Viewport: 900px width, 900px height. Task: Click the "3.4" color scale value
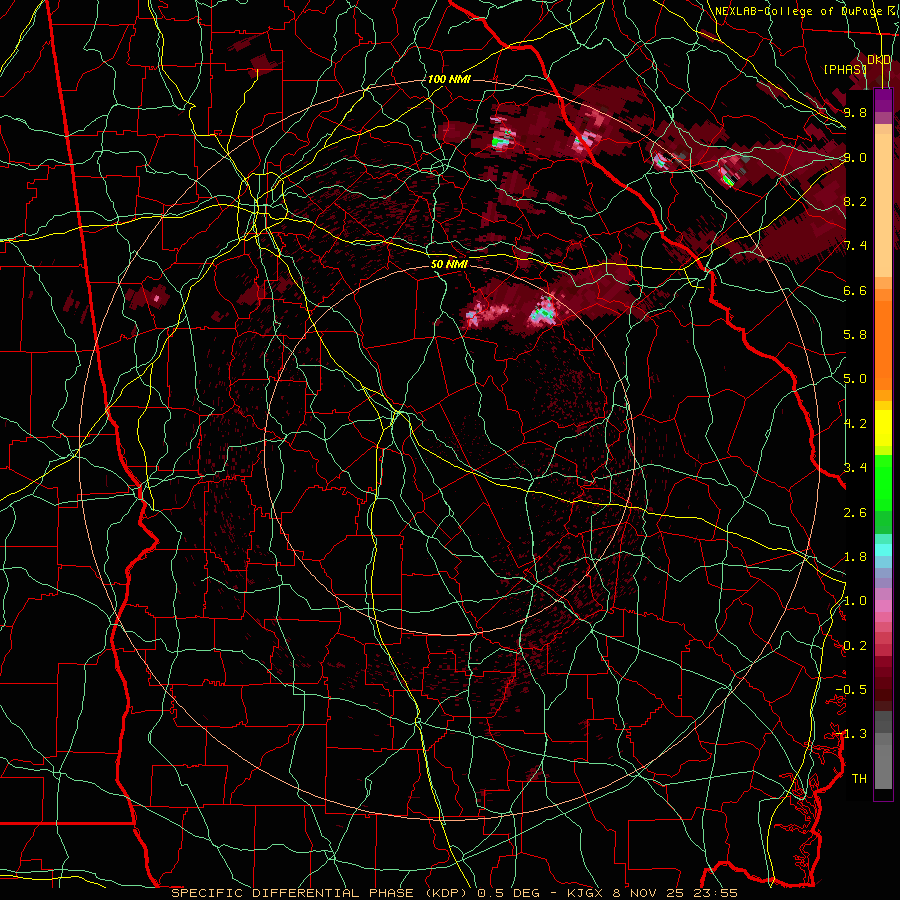(x=855, y=468)
